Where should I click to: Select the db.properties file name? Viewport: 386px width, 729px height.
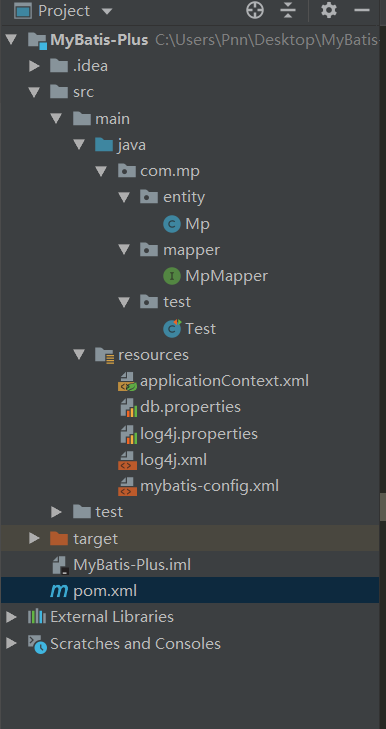tap(191, 407)
